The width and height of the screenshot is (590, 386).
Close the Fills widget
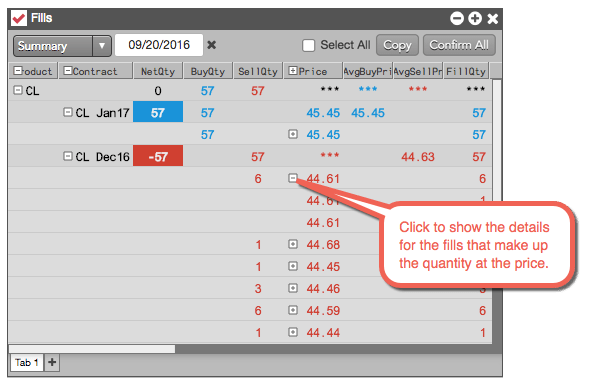click(x=493, y=18)
